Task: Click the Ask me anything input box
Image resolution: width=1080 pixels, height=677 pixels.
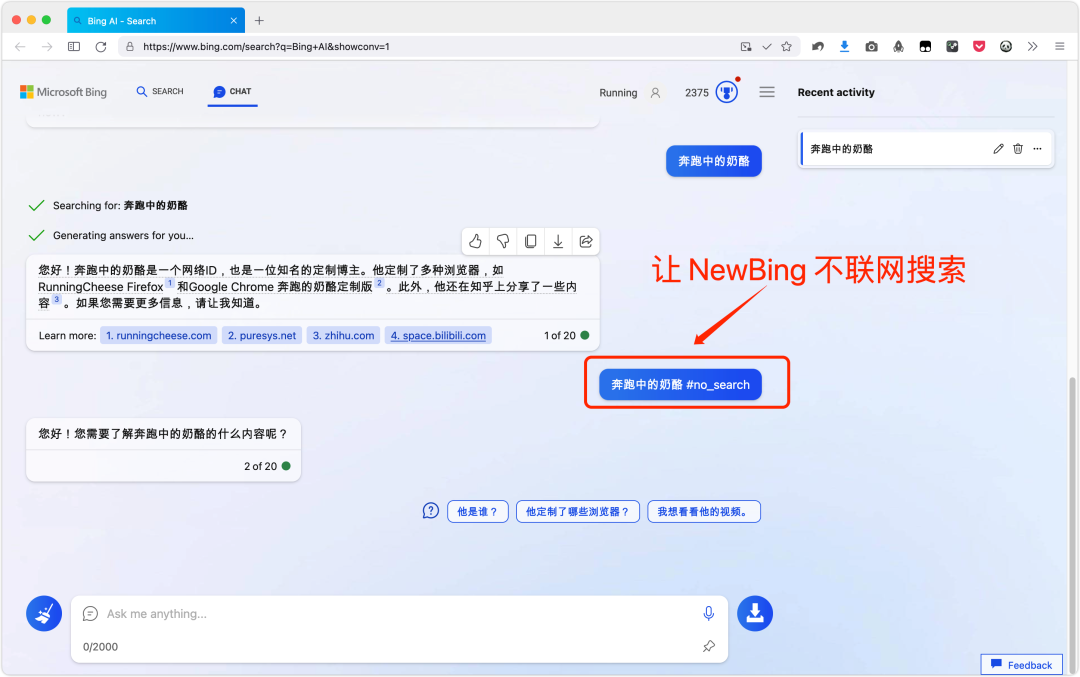Action: tap(399, 614)
